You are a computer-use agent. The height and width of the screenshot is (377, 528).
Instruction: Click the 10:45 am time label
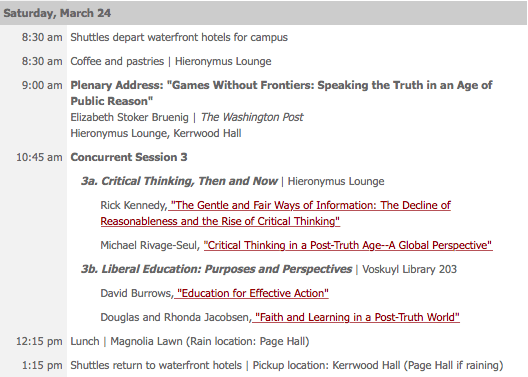[x=39, y=157]
